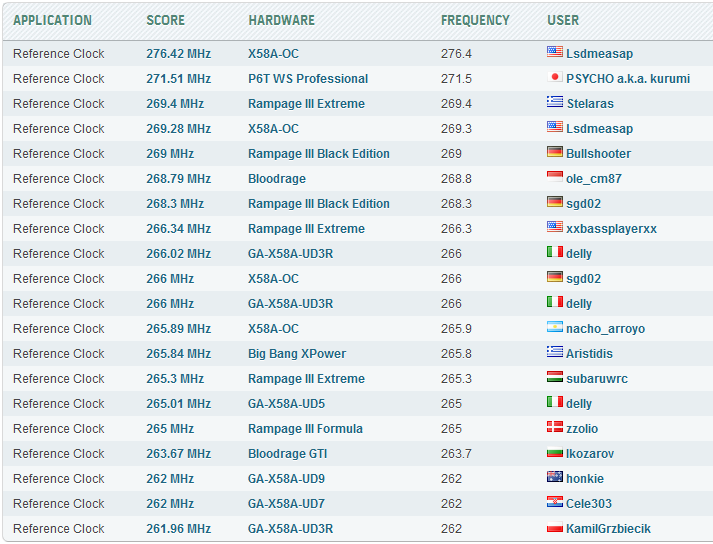Open user profile Cele303
The width and height of the screenshot is (713, 544).
click(589, 504)
